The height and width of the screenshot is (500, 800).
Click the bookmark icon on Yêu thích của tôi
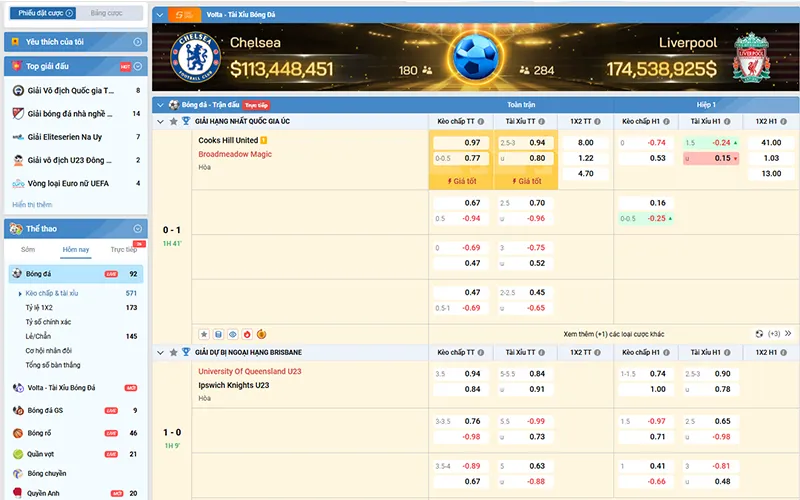pyautogui.click(x=15, y=42)
